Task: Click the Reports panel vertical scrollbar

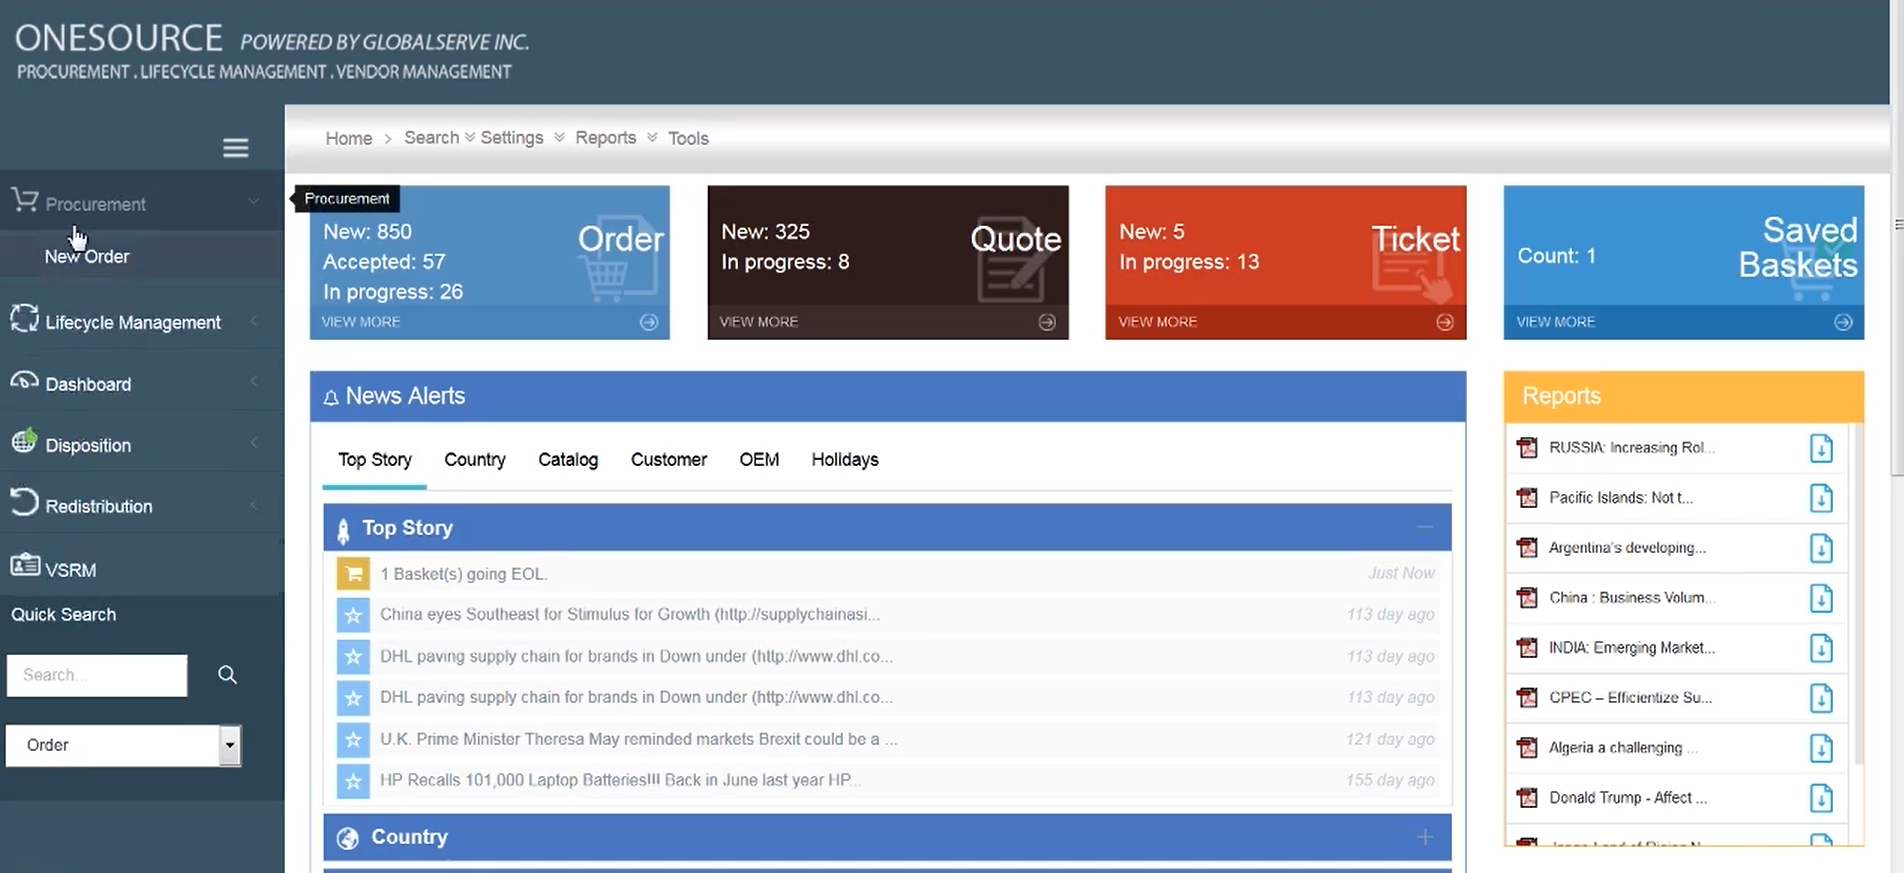Action: coord(1858,595)
